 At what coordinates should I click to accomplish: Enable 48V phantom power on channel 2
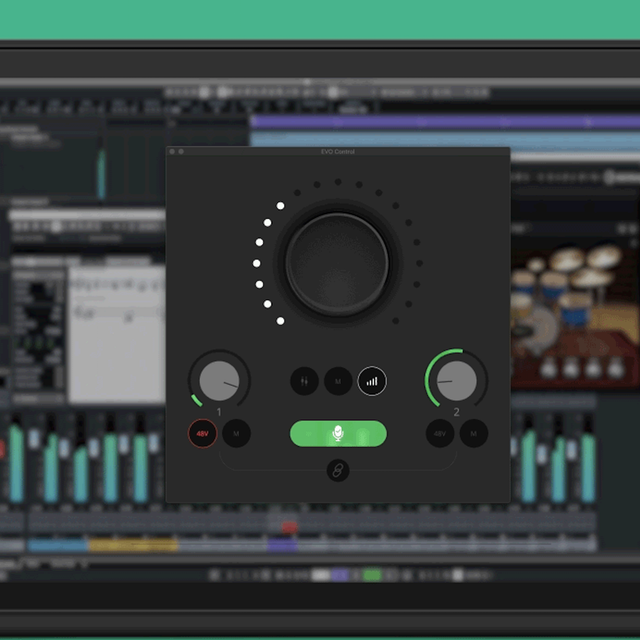tap(440, 433)
